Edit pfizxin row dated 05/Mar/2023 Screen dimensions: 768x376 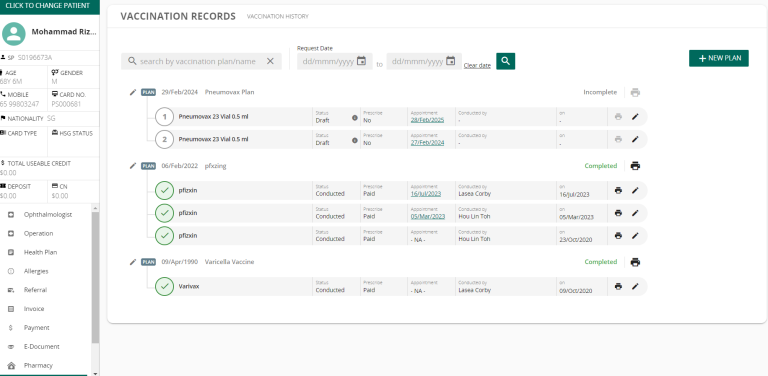635,213
